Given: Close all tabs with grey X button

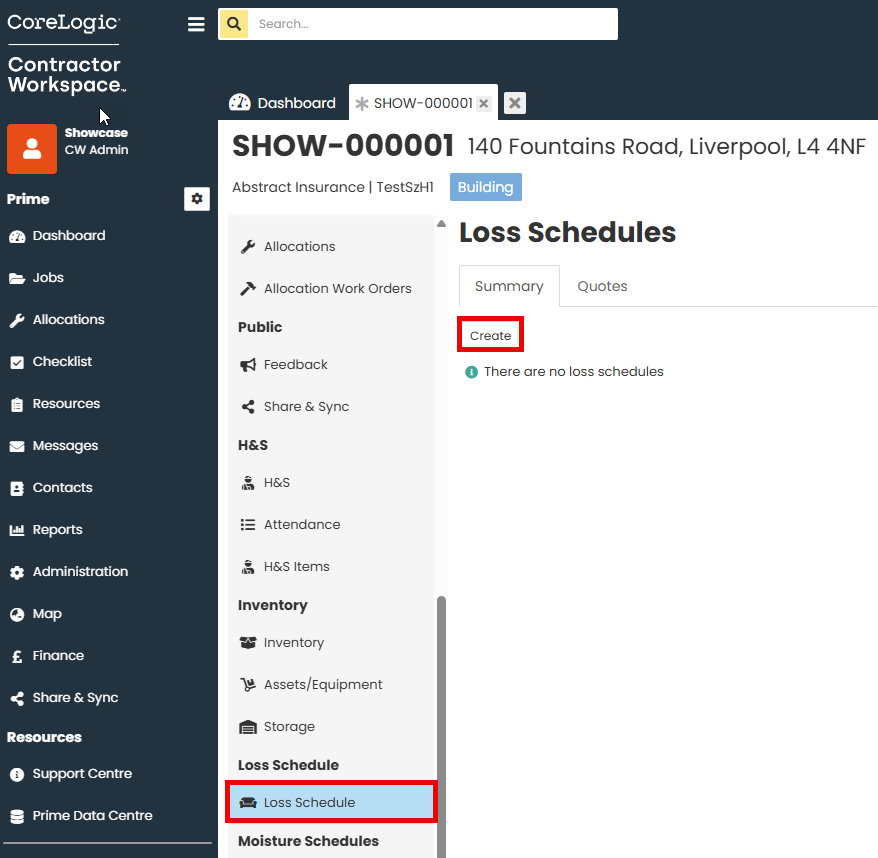Looking at the screenshot, I should click(515, 103).
